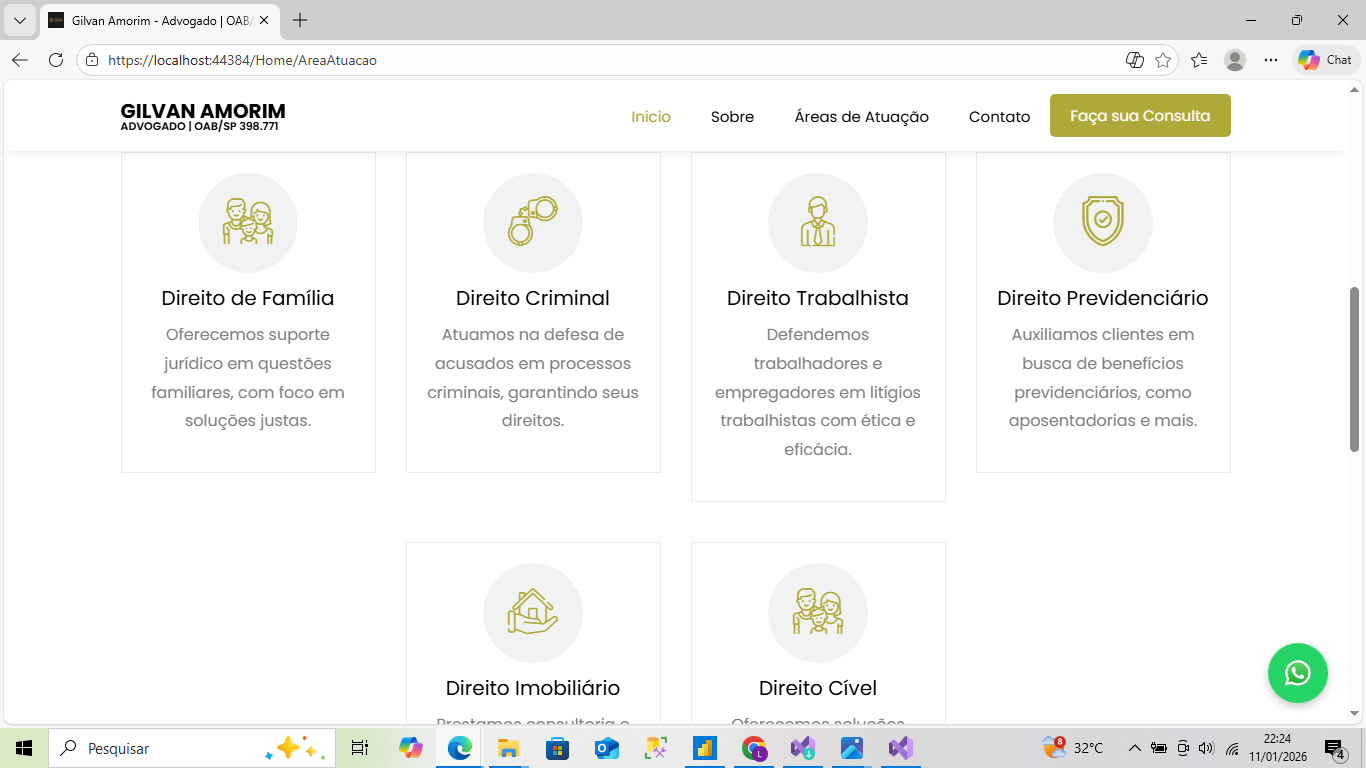Click the family icon above Direito de Família
The width and height of the screenshot is (1366, 768).
(x=248, y=222)
